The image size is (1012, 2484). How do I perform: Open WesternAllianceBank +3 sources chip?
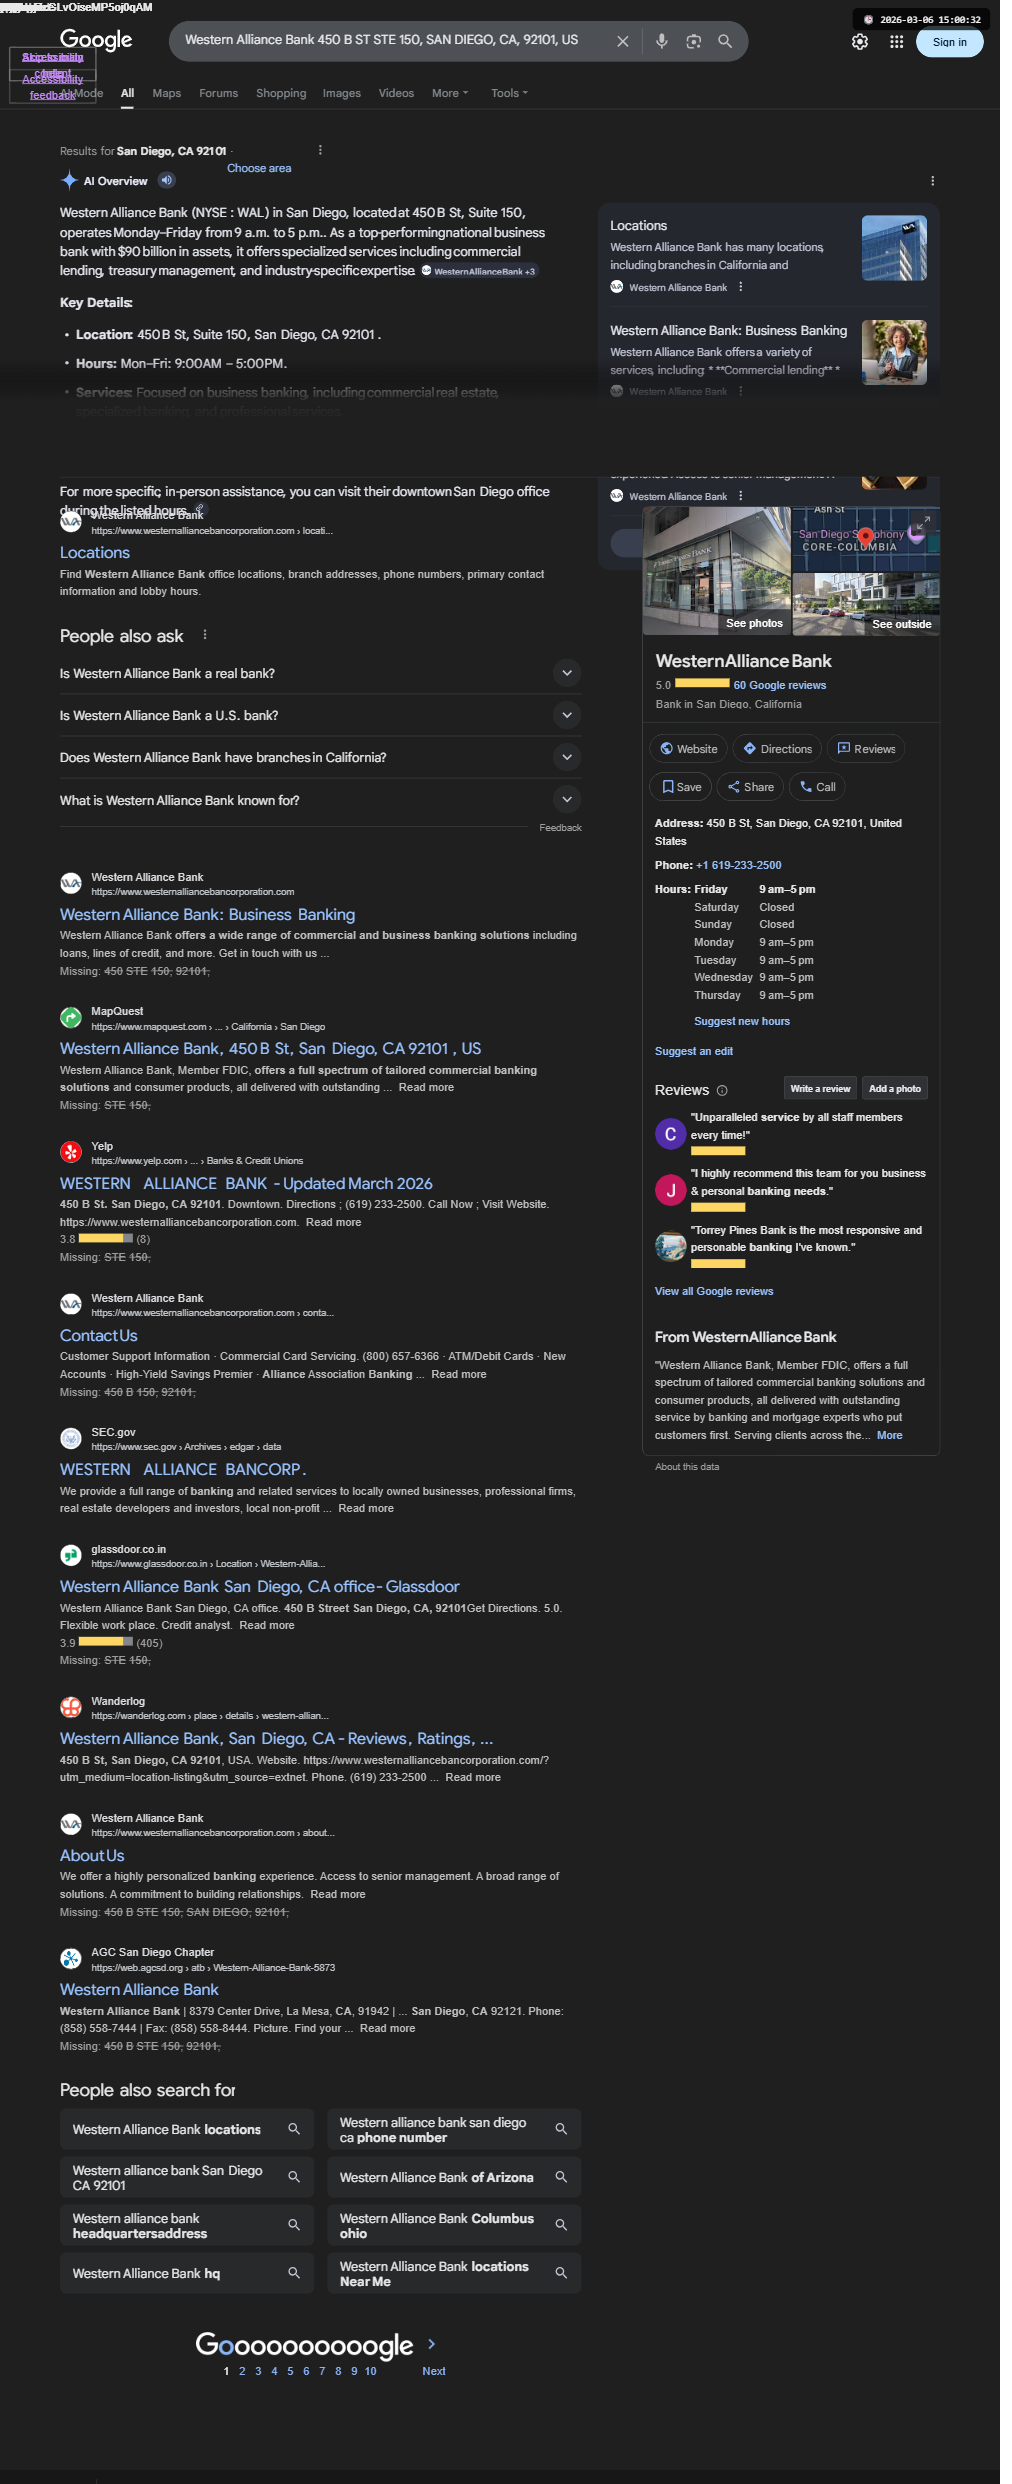(479, 271)
